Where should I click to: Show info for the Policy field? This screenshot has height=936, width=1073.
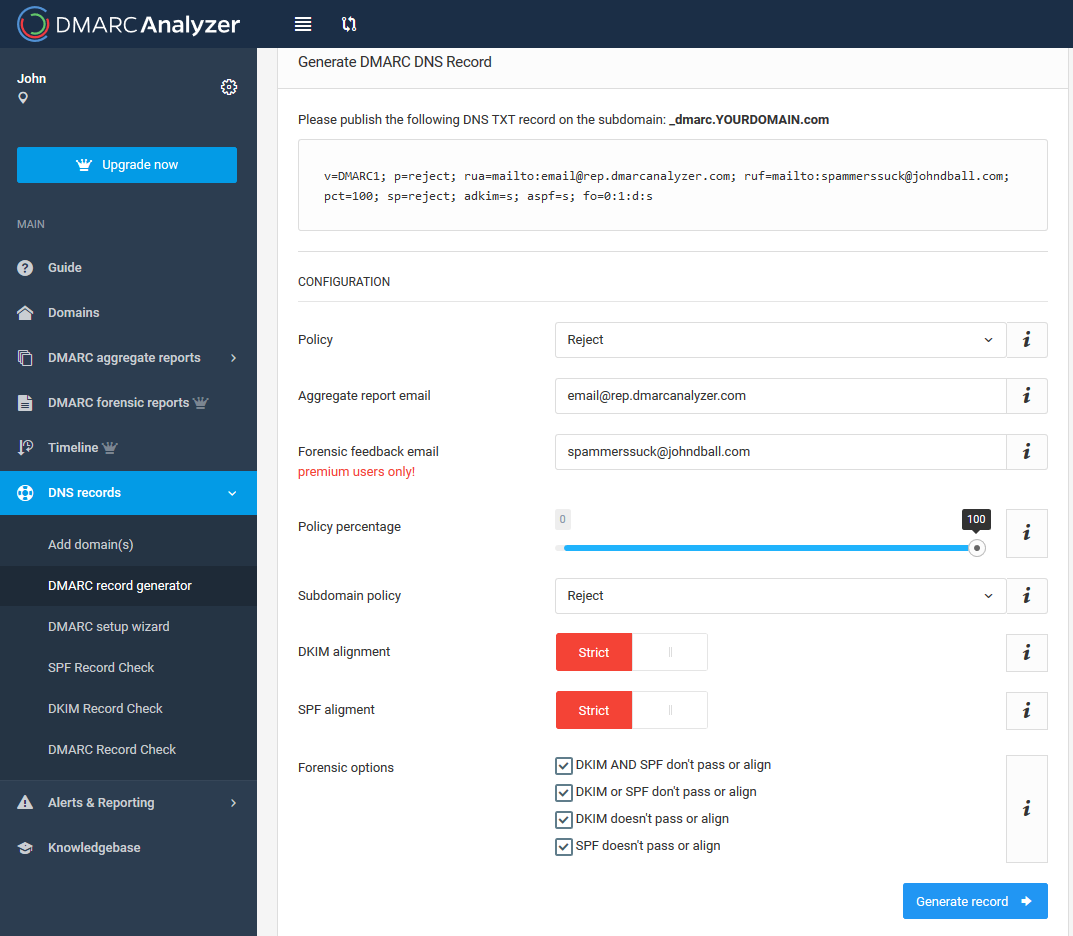(1026, 340)
